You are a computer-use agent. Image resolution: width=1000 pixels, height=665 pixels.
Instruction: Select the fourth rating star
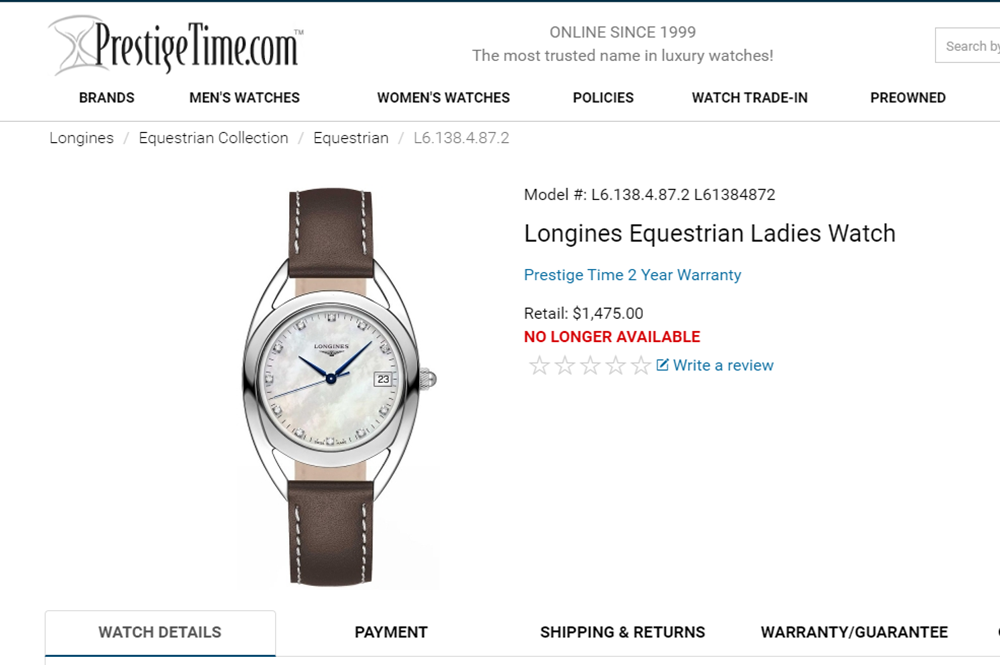coord(615,365)
